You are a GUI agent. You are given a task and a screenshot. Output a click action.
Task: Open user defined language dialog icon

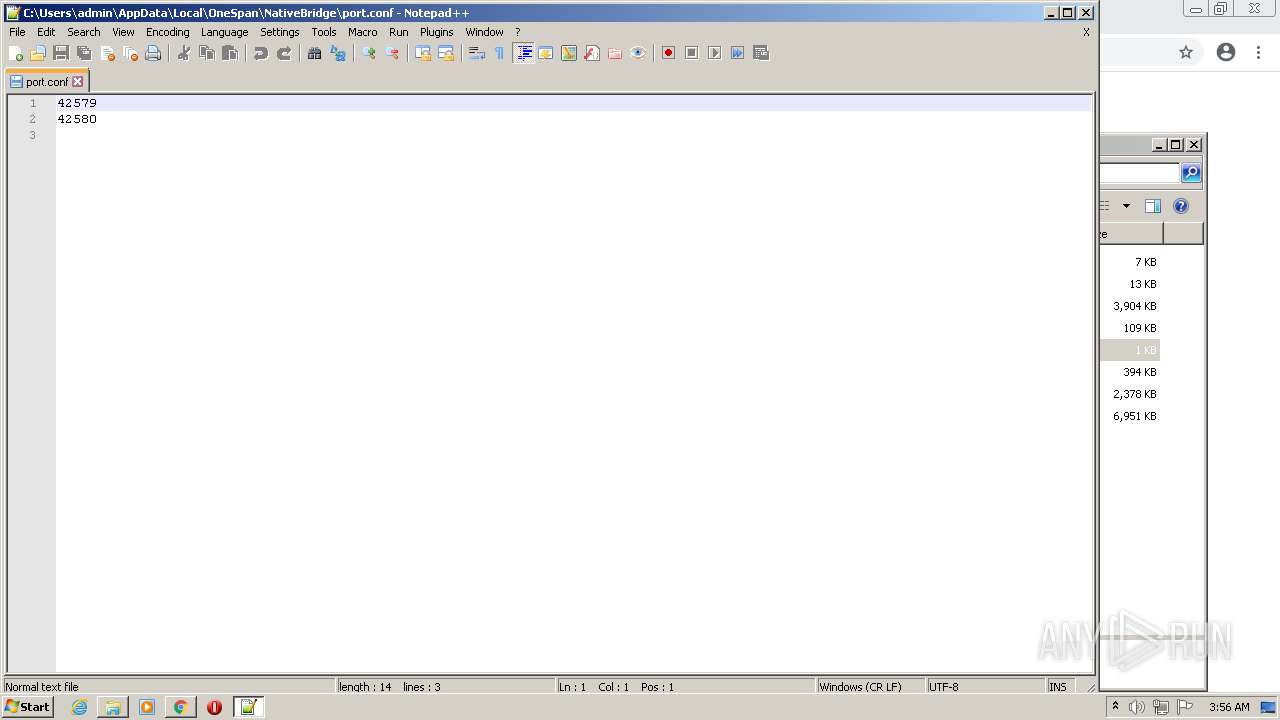pyautogui.click(x=546, y=53)
